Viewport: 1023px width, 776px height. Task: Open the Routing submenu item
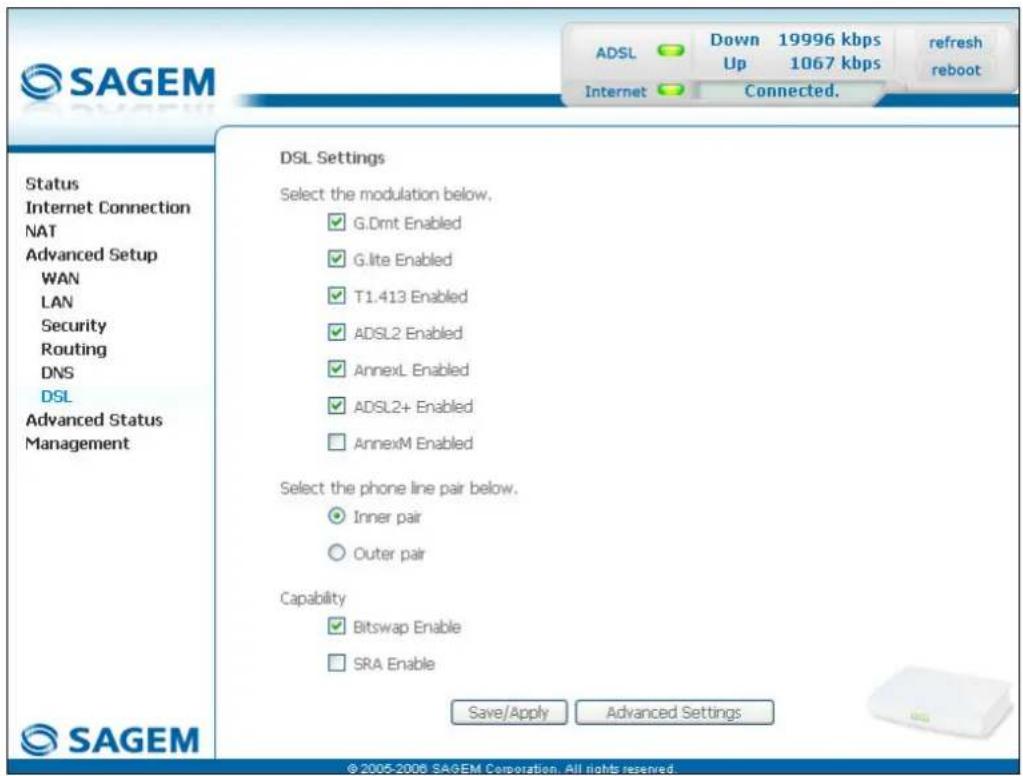(74, 350)
